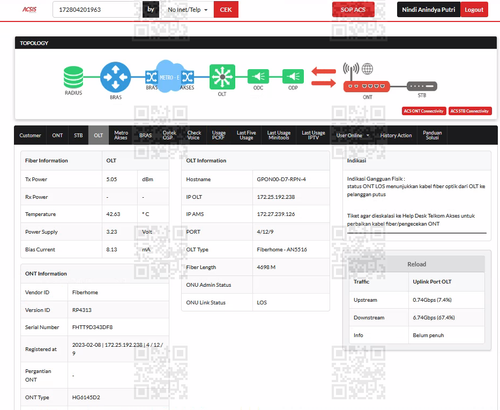Open the Last Usage IPTV tab
Image resolution: width=500 pixels, height=410 pixels.
tap(313, 135)
